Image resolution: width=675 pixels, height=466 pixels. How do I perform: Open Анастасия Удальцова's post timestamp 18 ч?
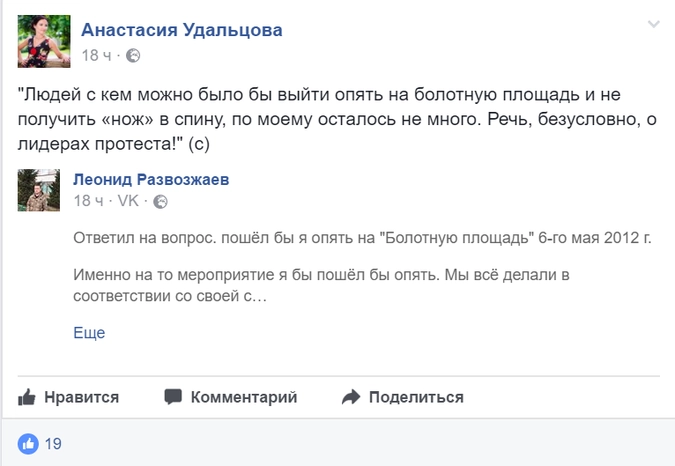(x=96, y=55)
